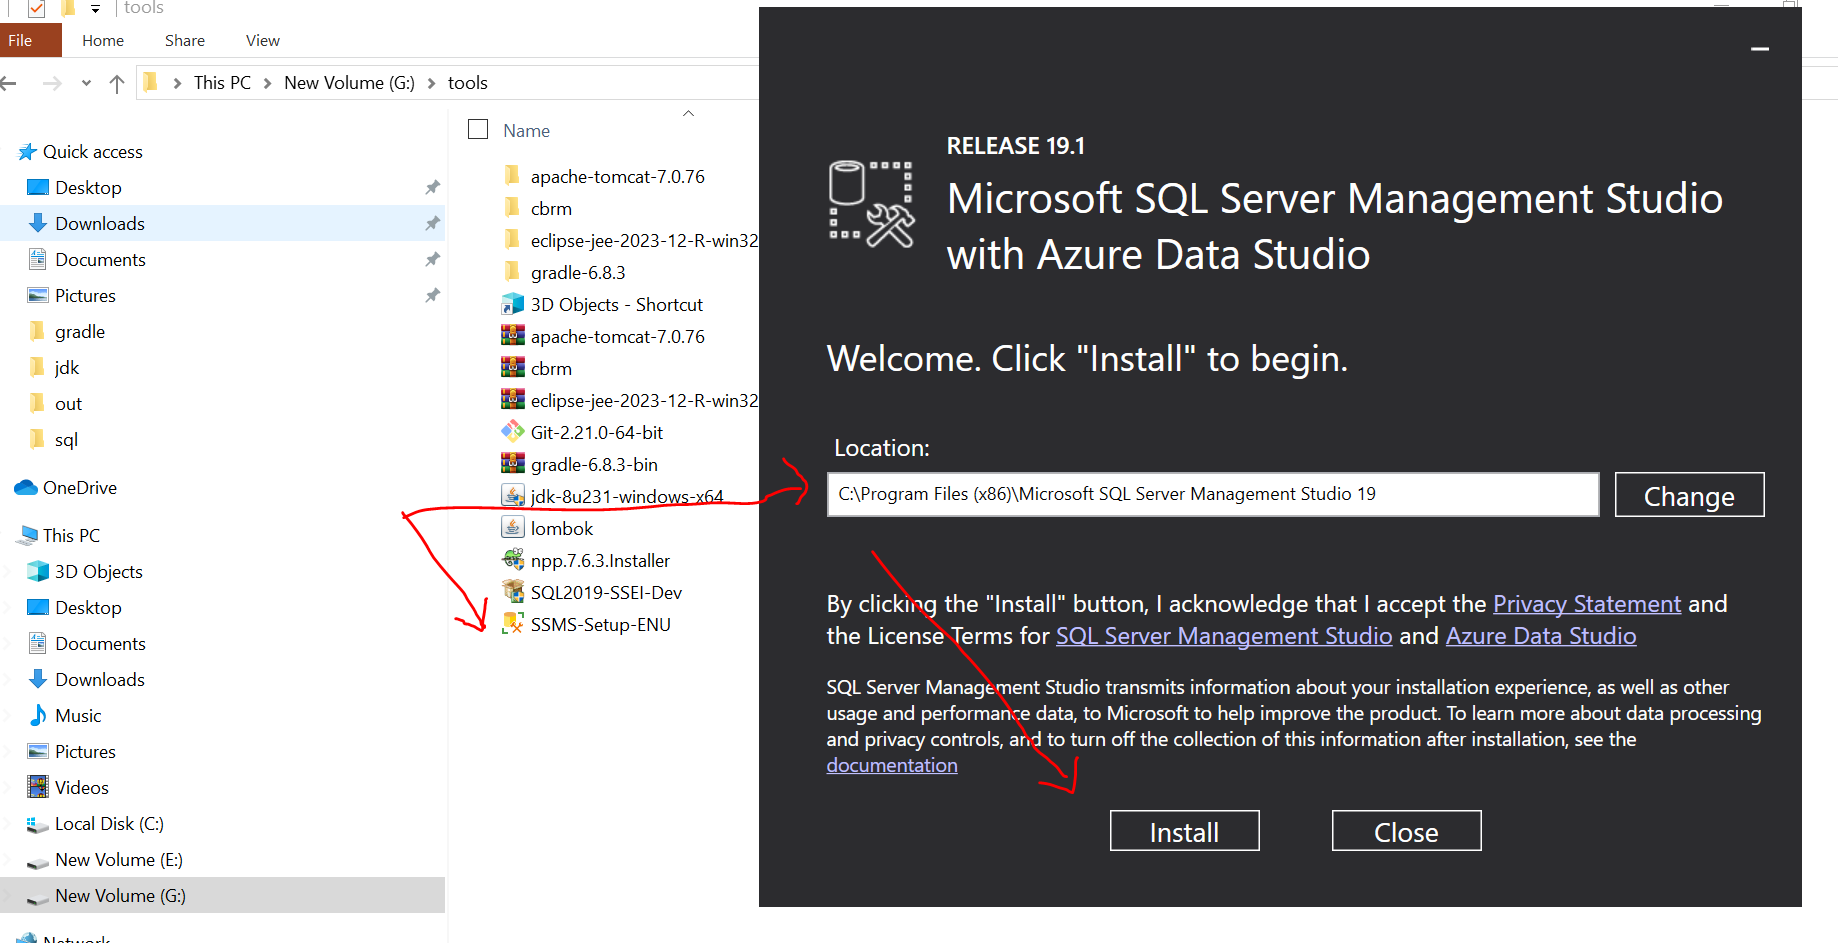The image size is (1838, 943).
Task: Open the documentation link in installer
Action: coord(892,765)
